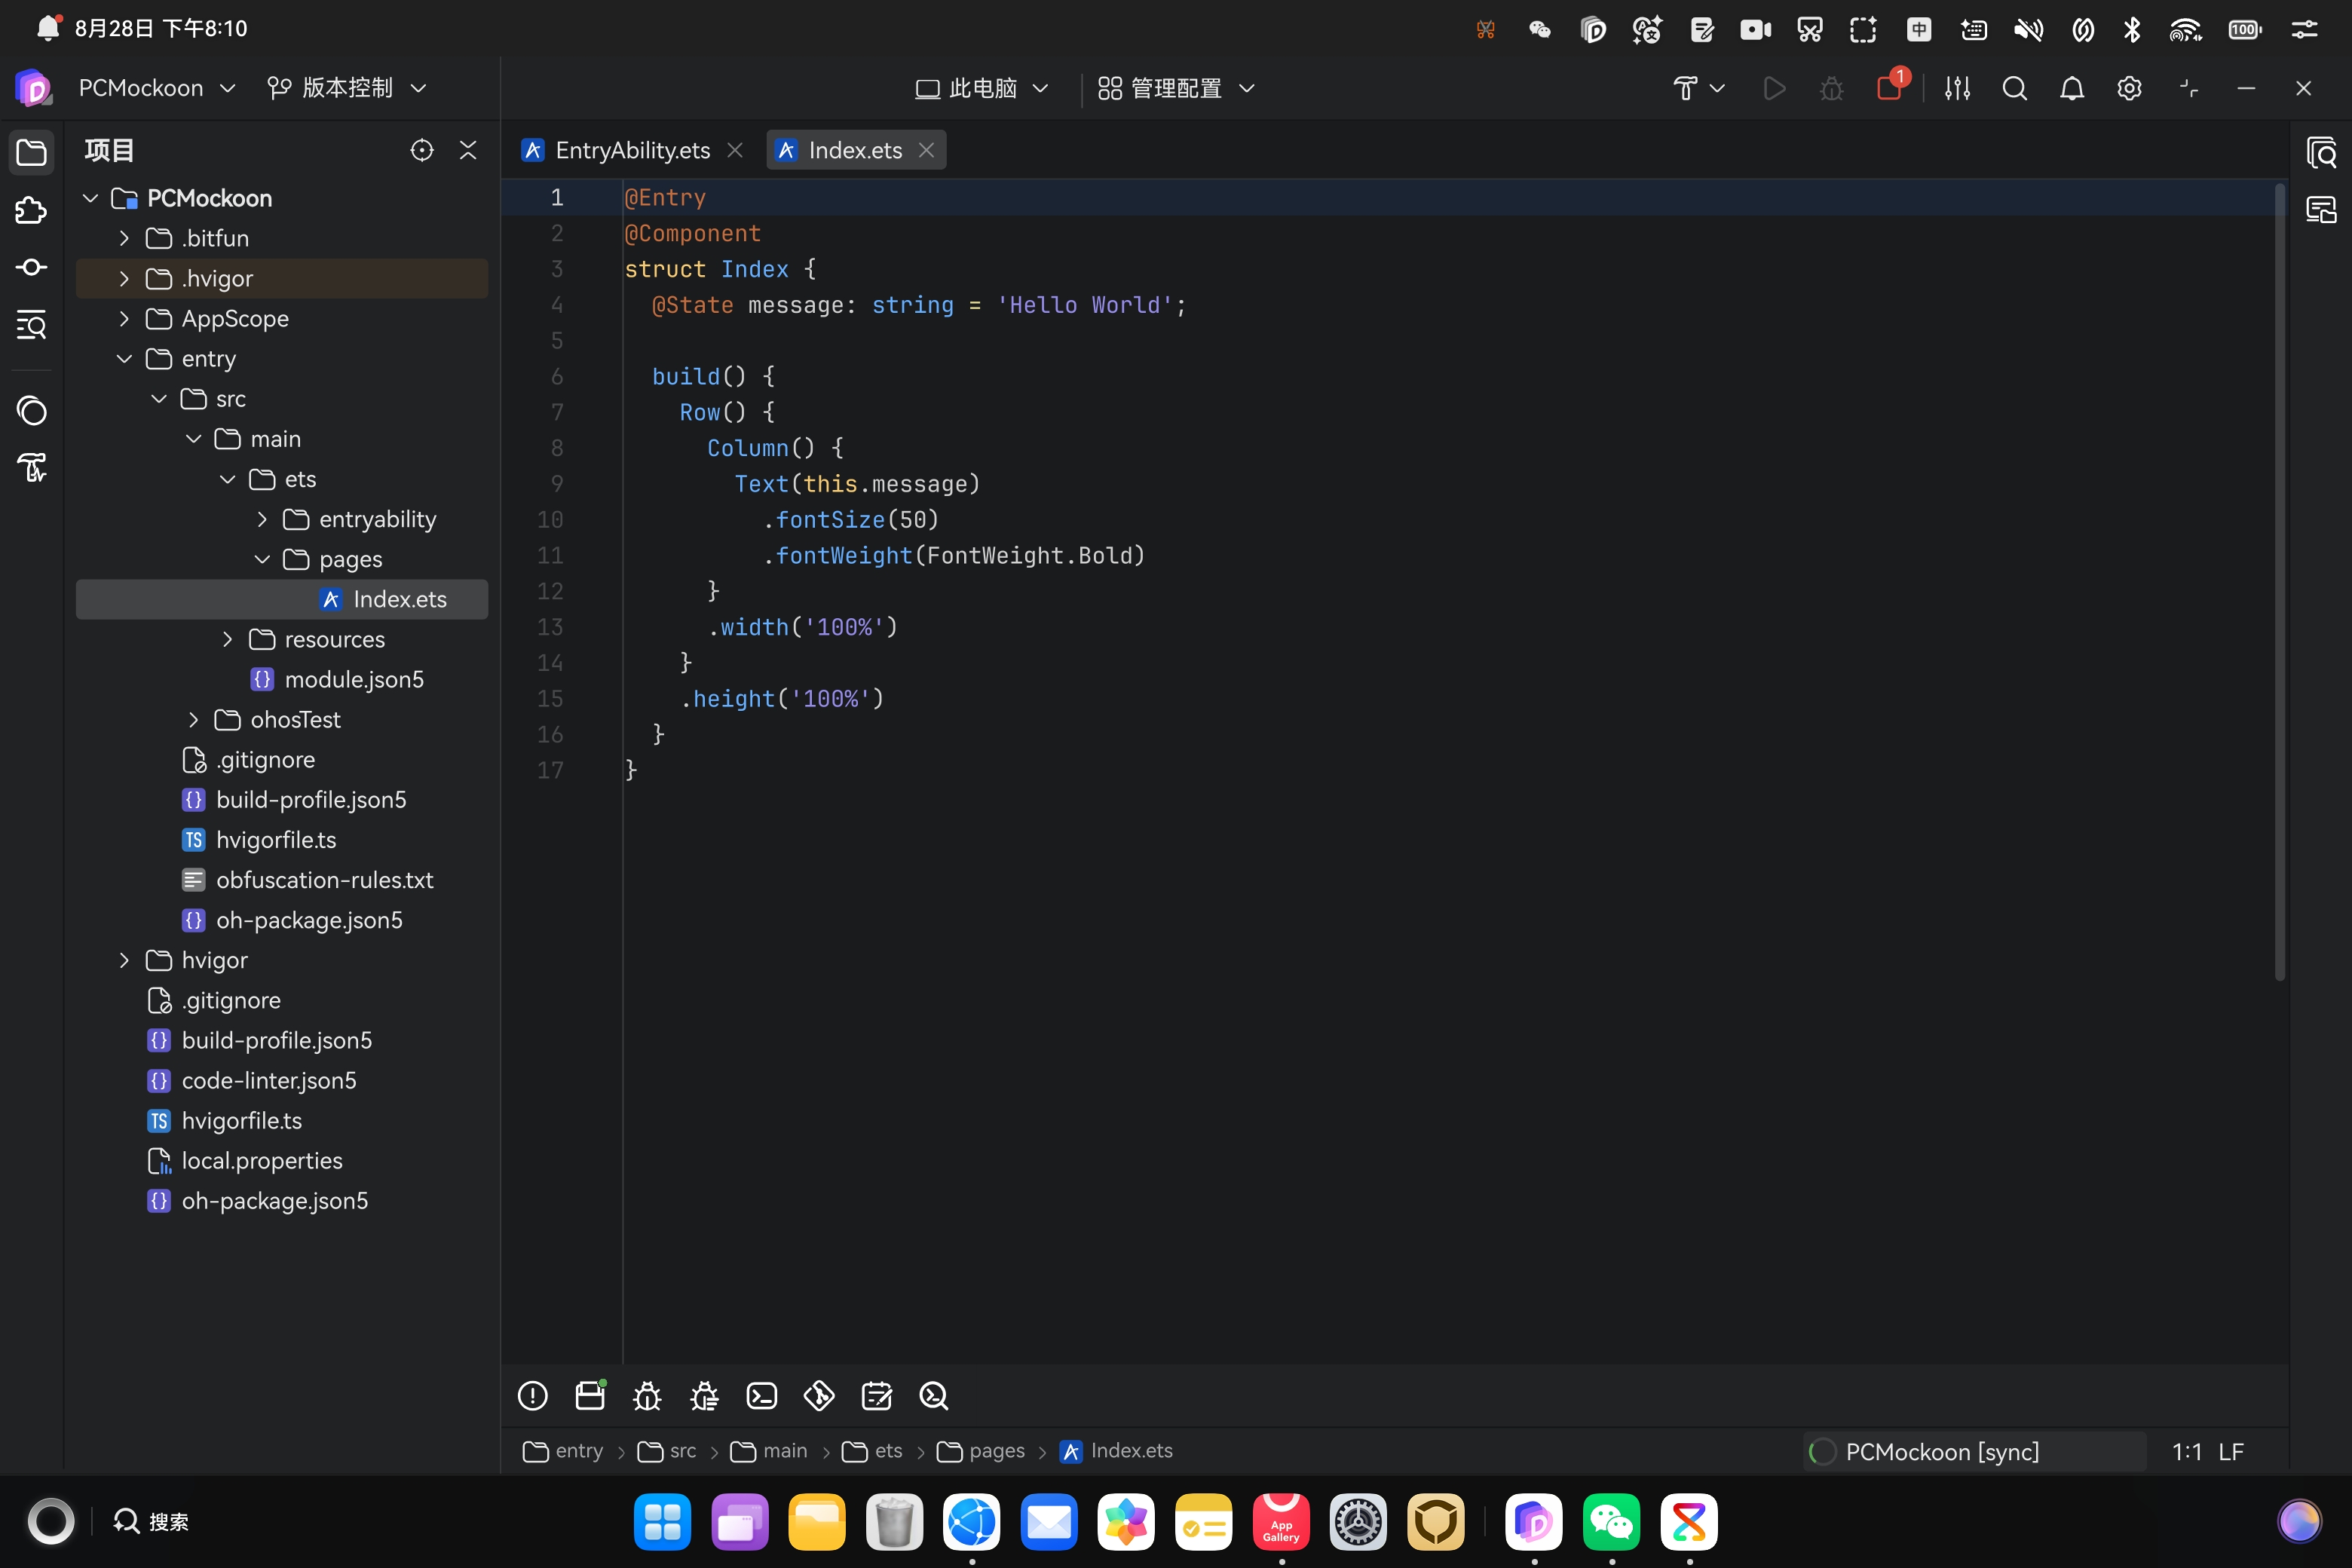Screen dimensions: 2352x1568
Task: Open the sliders configuration icon
Action: pos(1957,88)
